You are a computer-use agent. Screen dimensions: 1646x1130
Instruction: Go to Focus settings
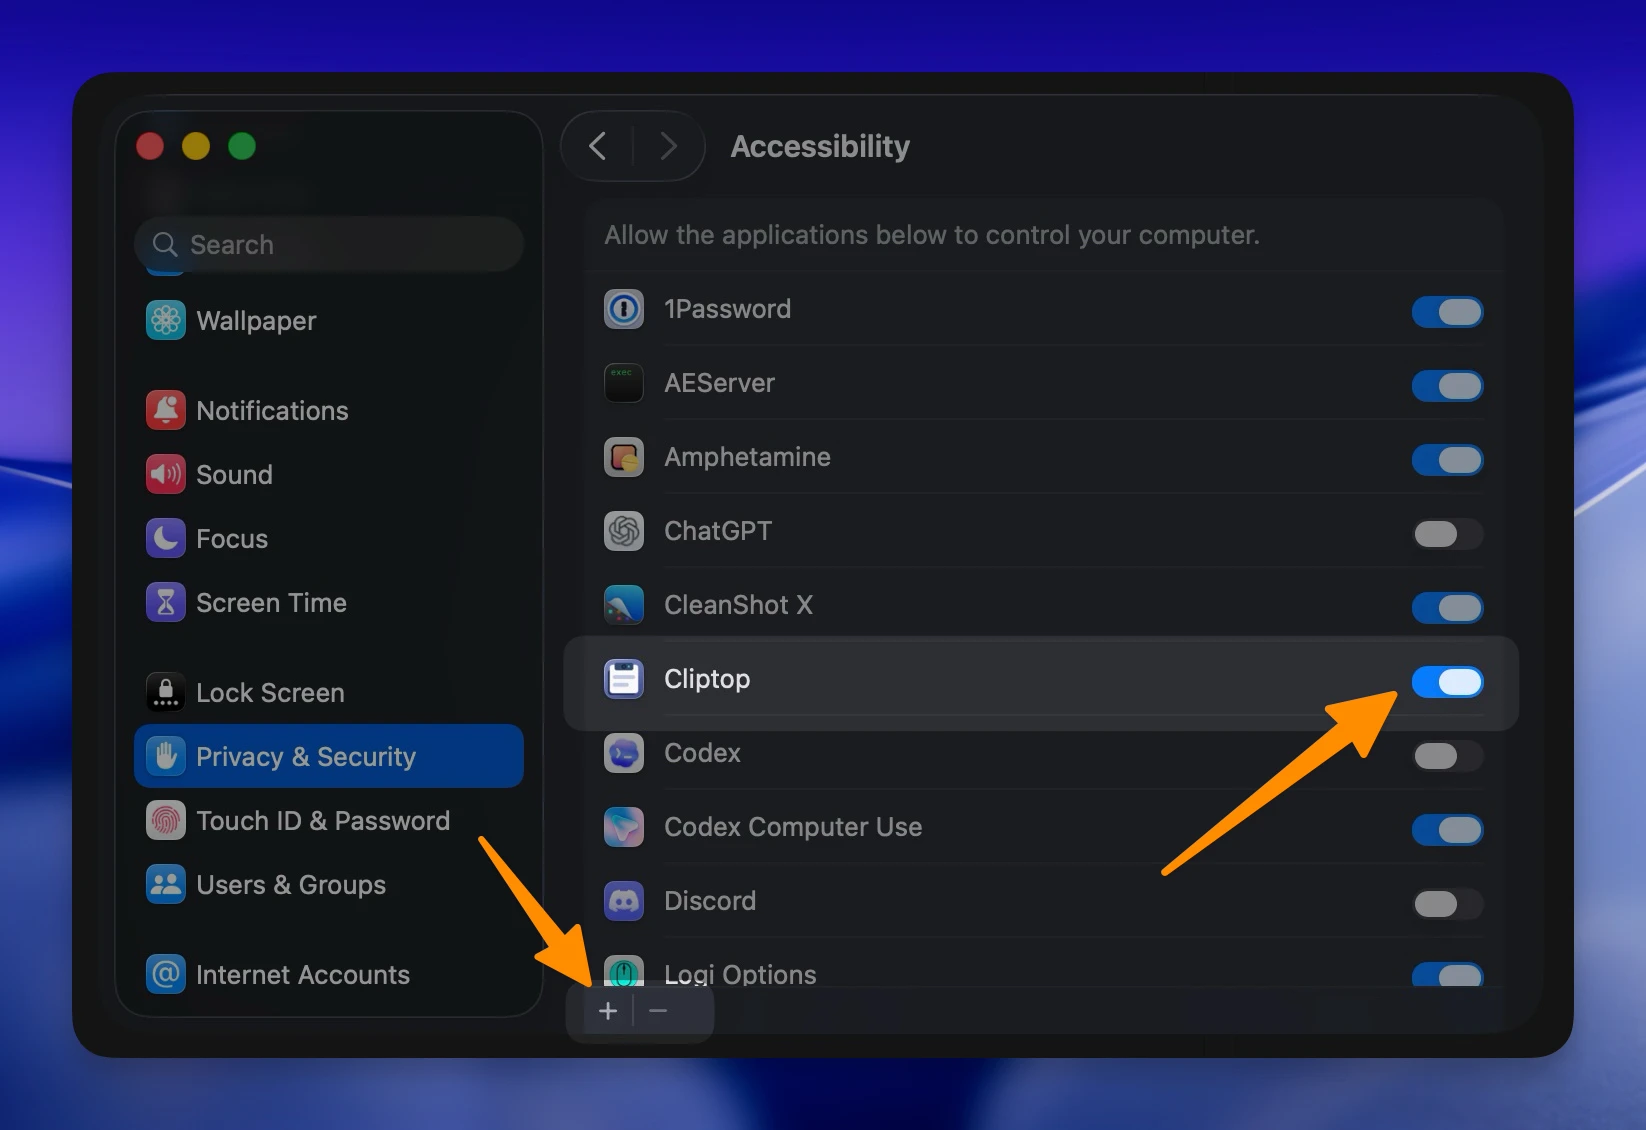click(329, 538)
